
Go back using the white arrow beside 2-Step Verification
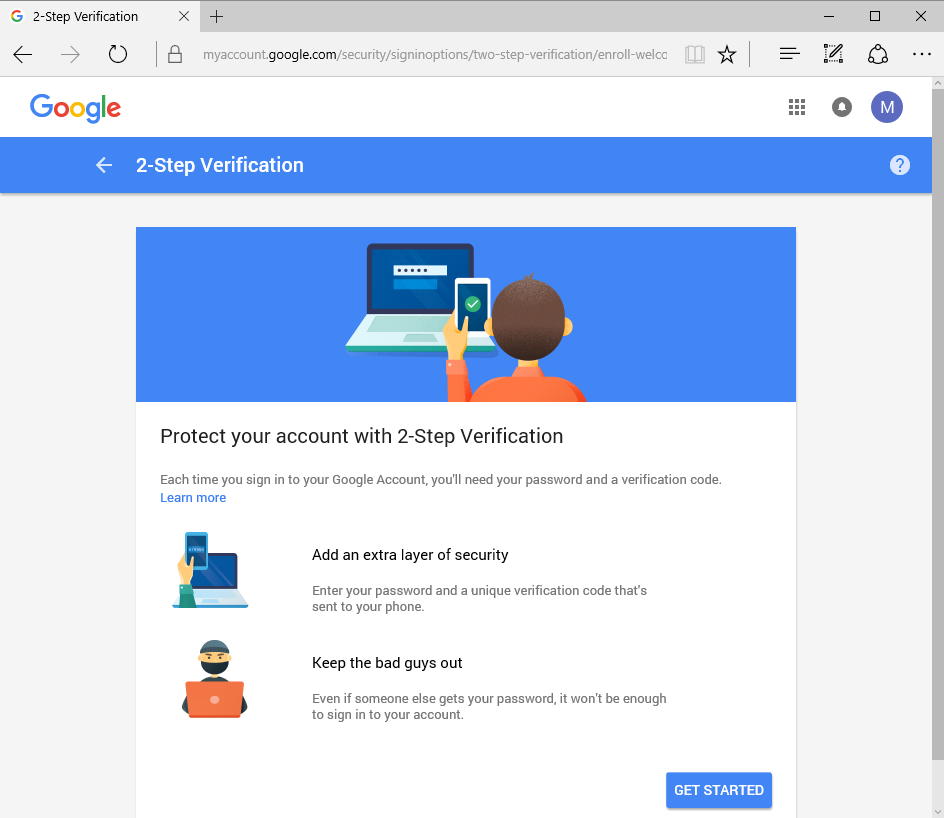[103, 165]
